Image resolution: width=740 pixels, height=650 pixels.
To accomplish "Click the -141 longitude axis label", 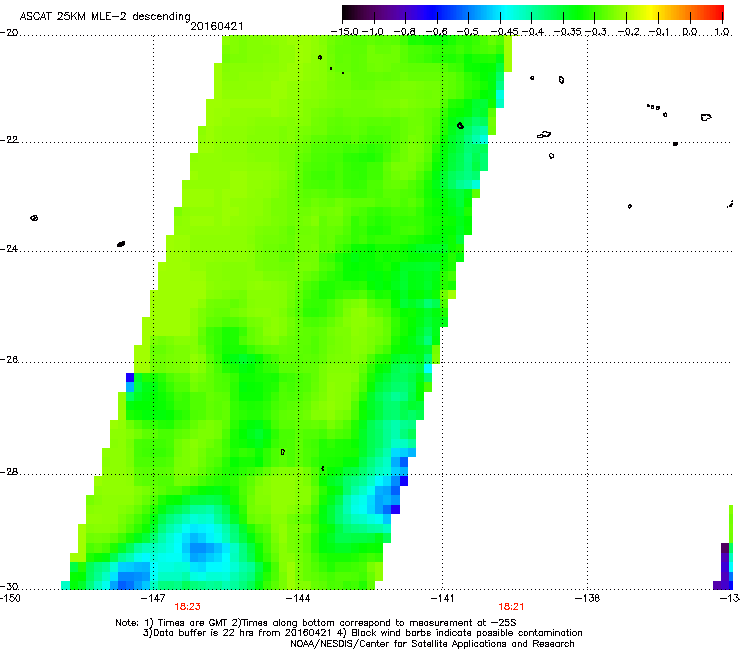I will coord(442,598).
